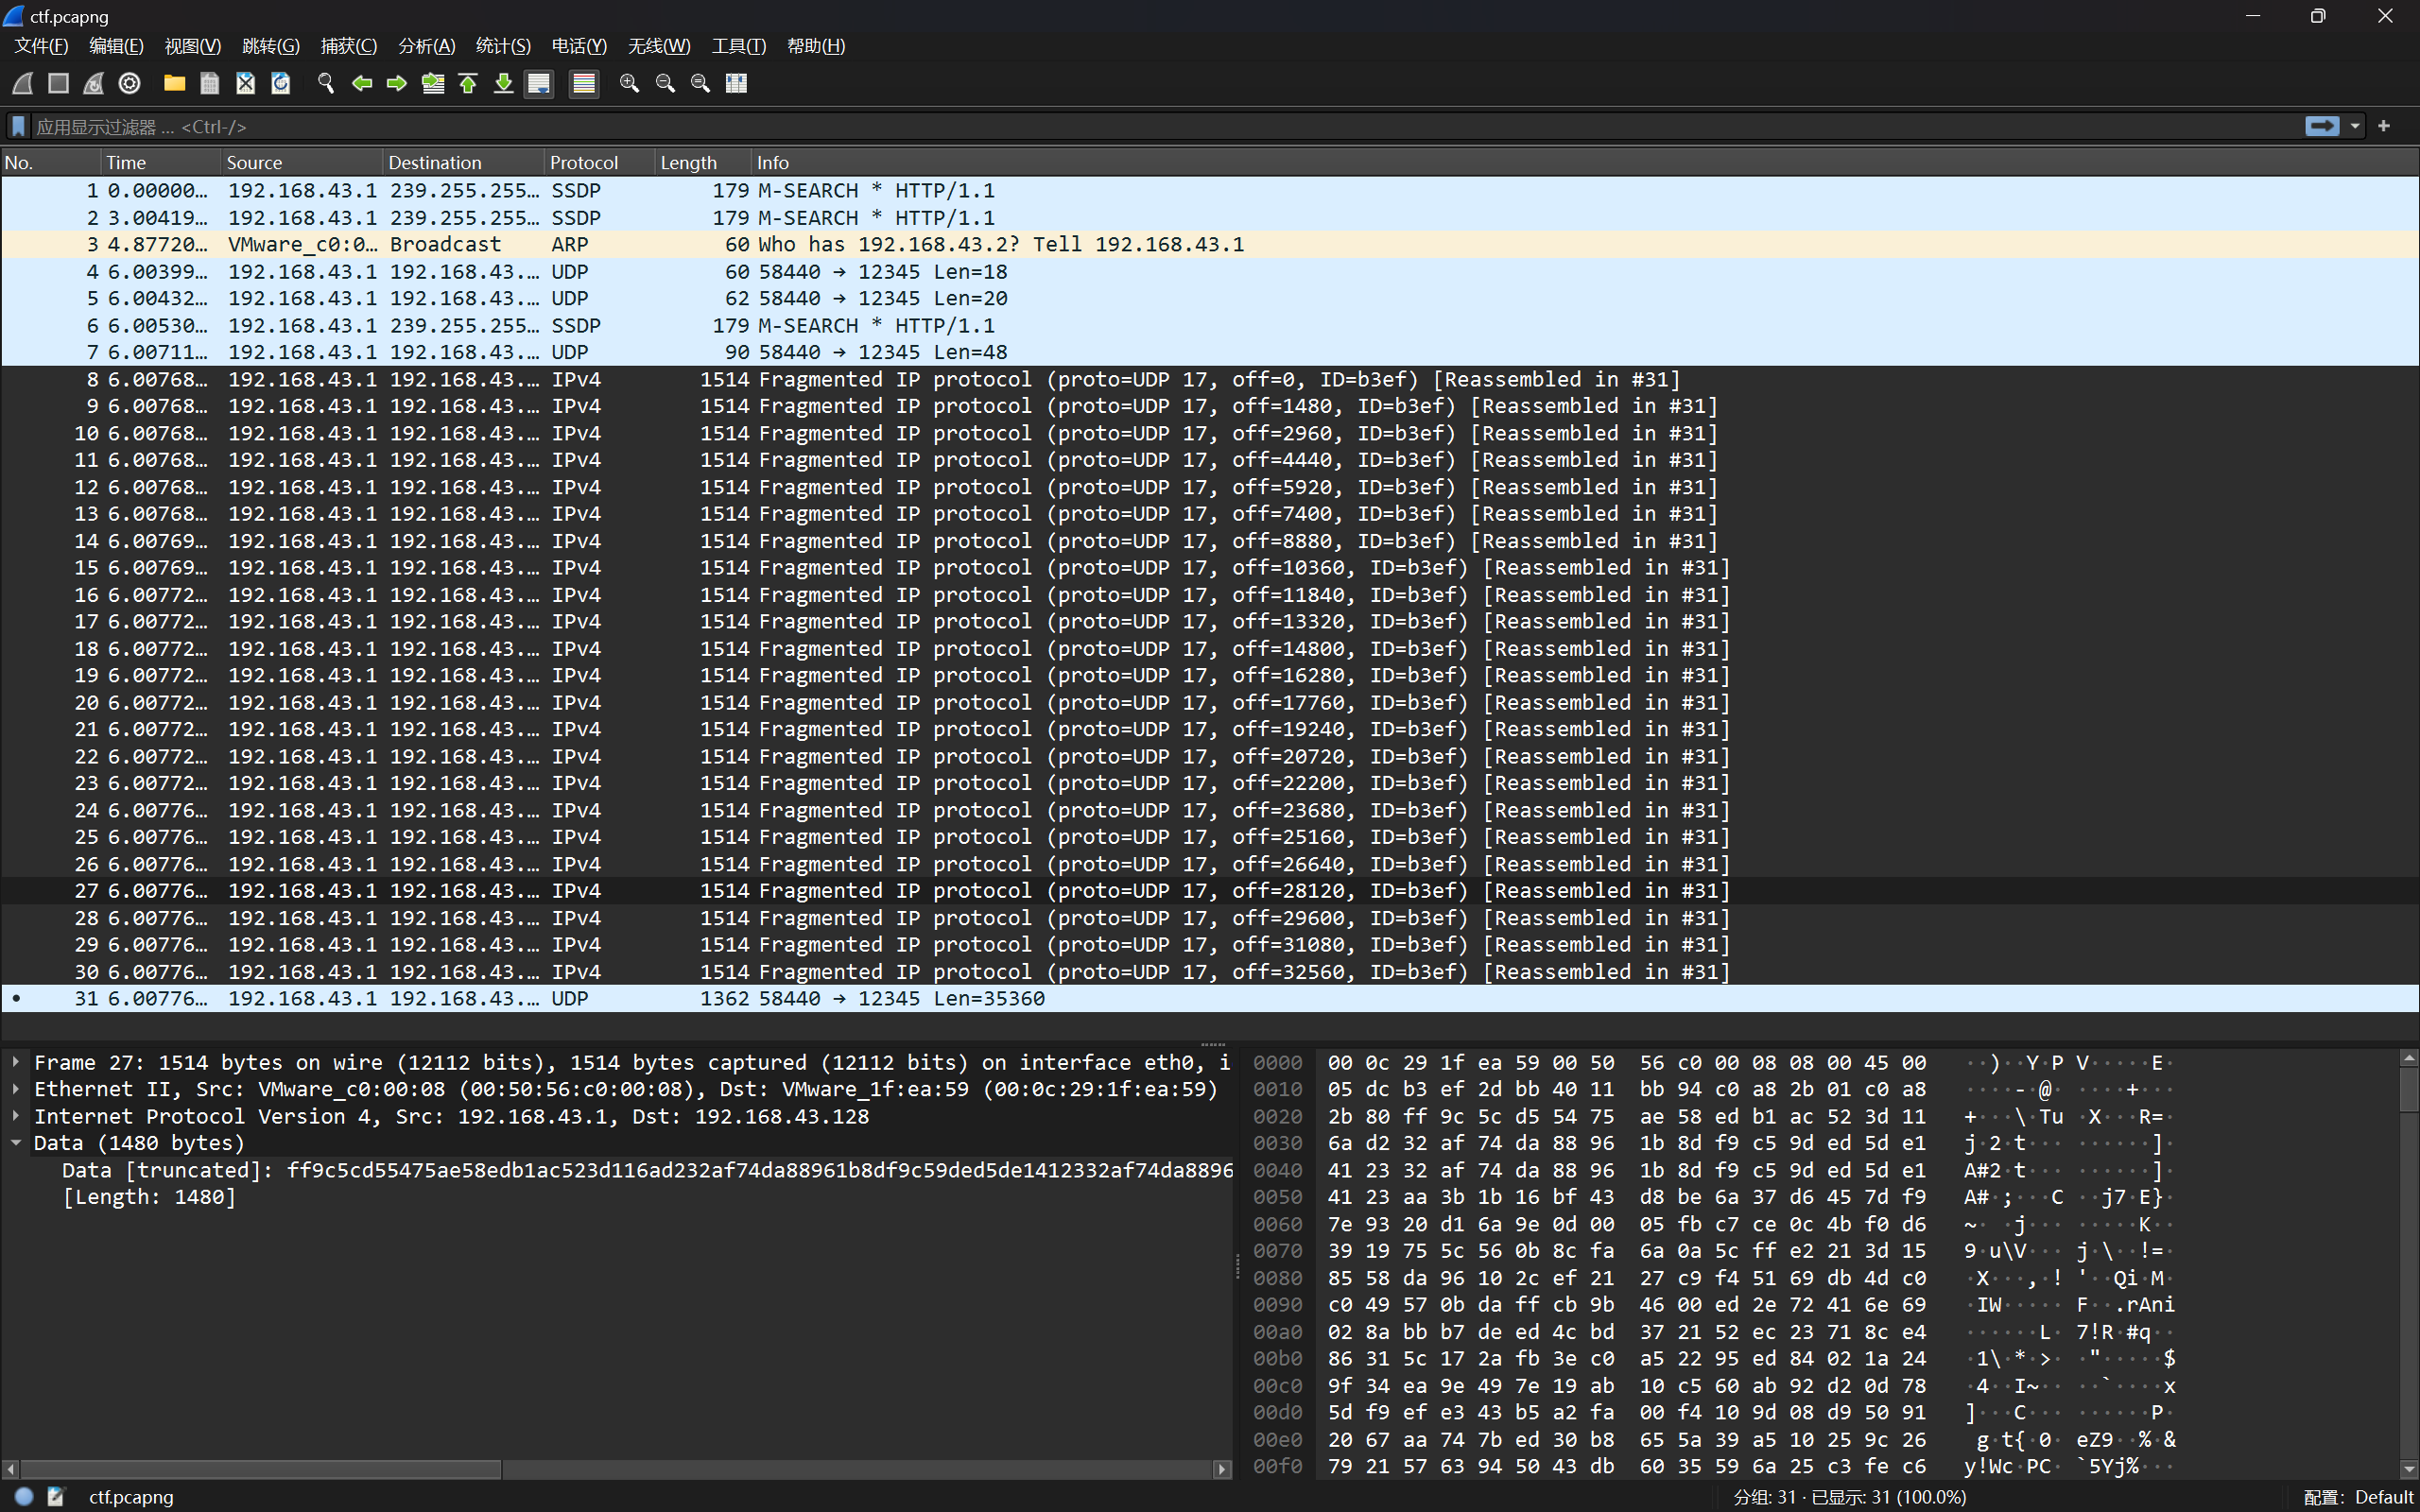Close this capture file
Screen dimensions: 2420x1512
tap(245, 84)
